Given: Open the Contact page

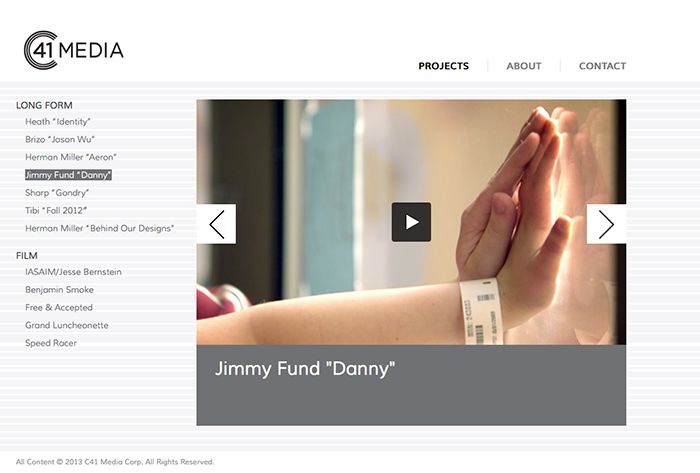Looking at the screenshot, I should (x=602, y=66).
